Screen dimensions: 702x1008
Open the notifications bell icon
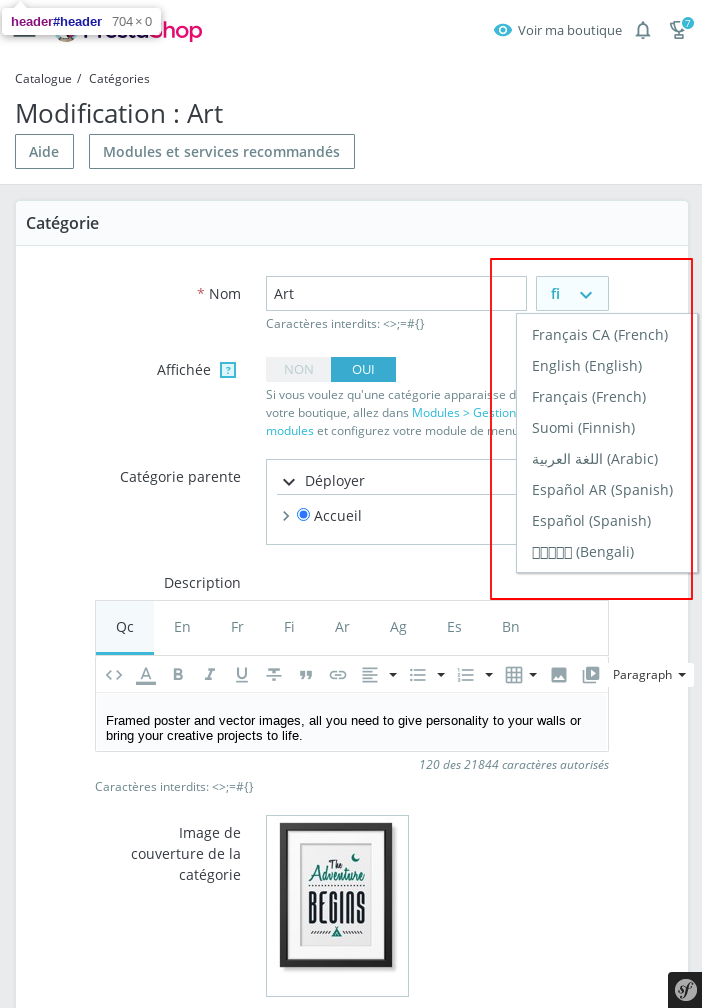(x=643, y=30)
